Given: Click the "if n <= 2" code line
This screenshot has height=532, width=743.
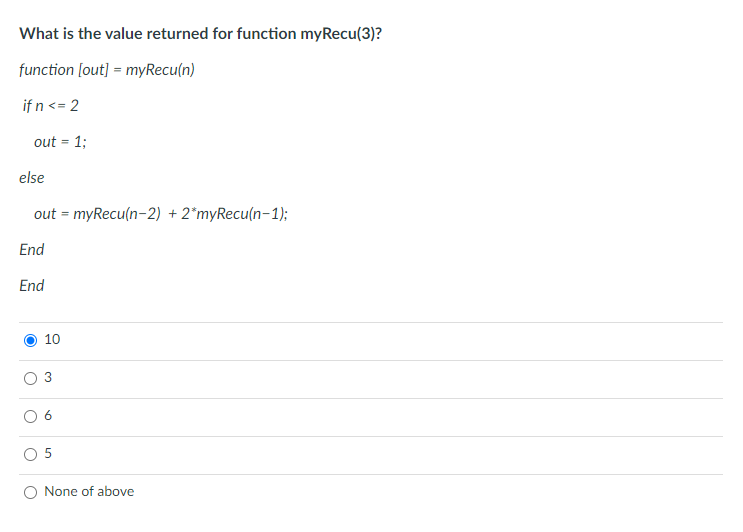Looking at the screenshot, I should 51,105.
